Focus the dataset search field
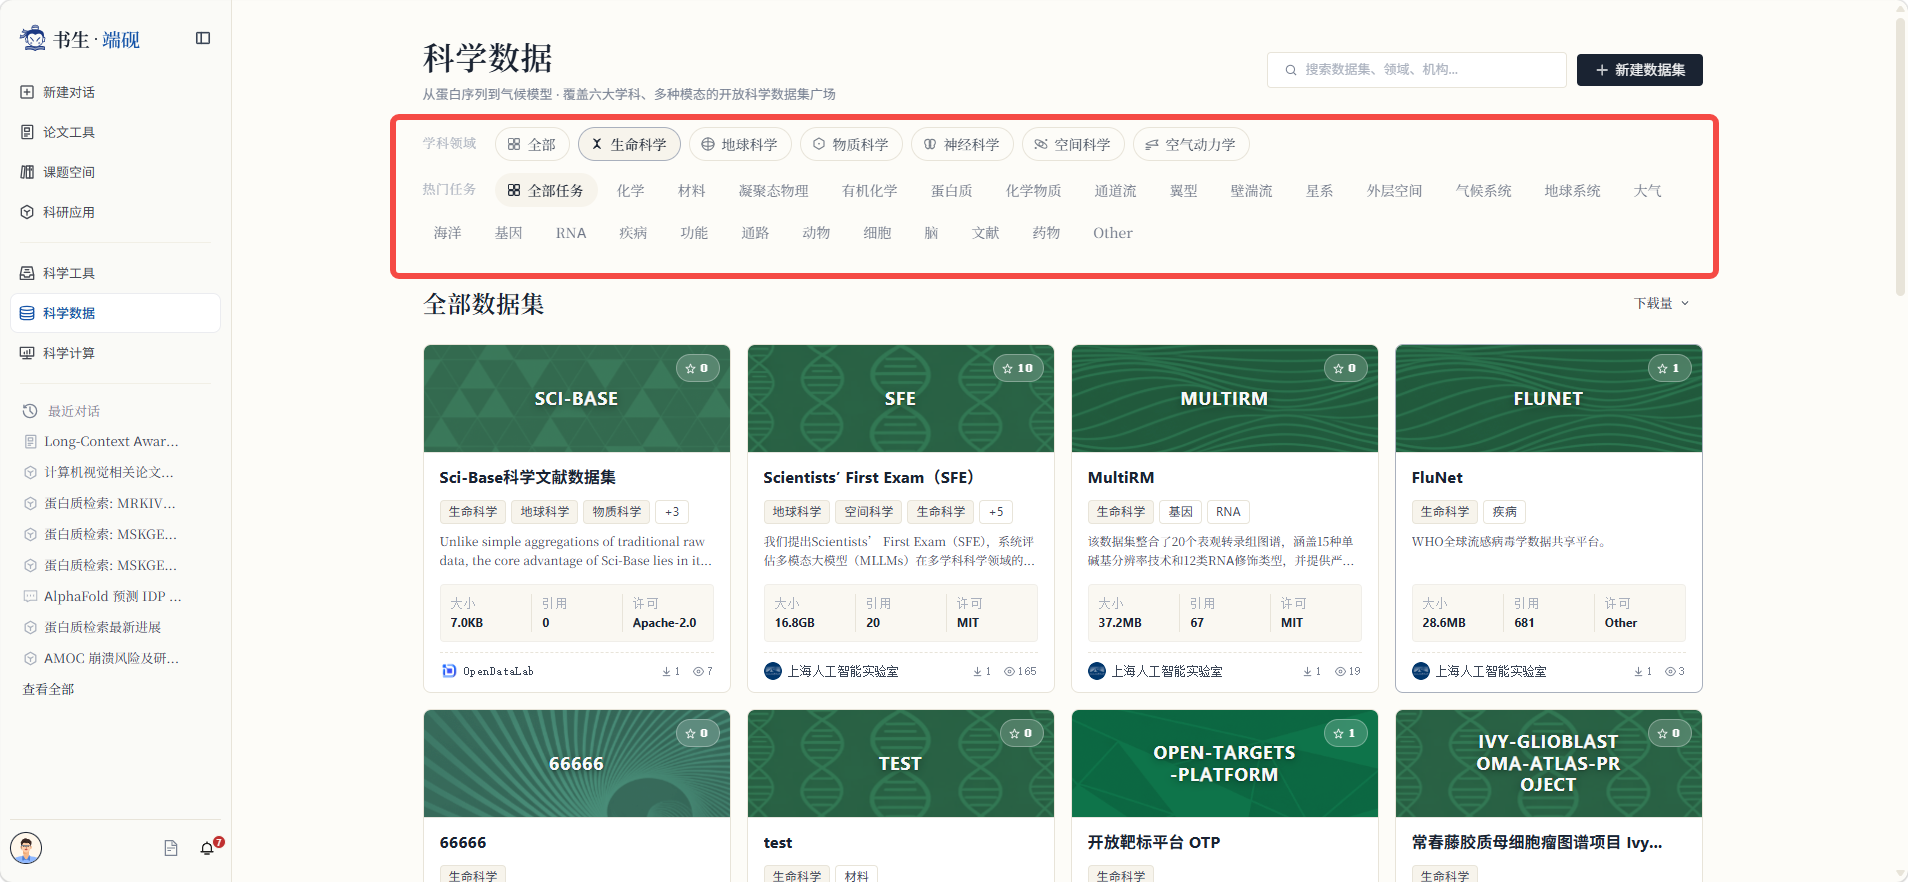The image size is (1908, 882). [1417, 70]
